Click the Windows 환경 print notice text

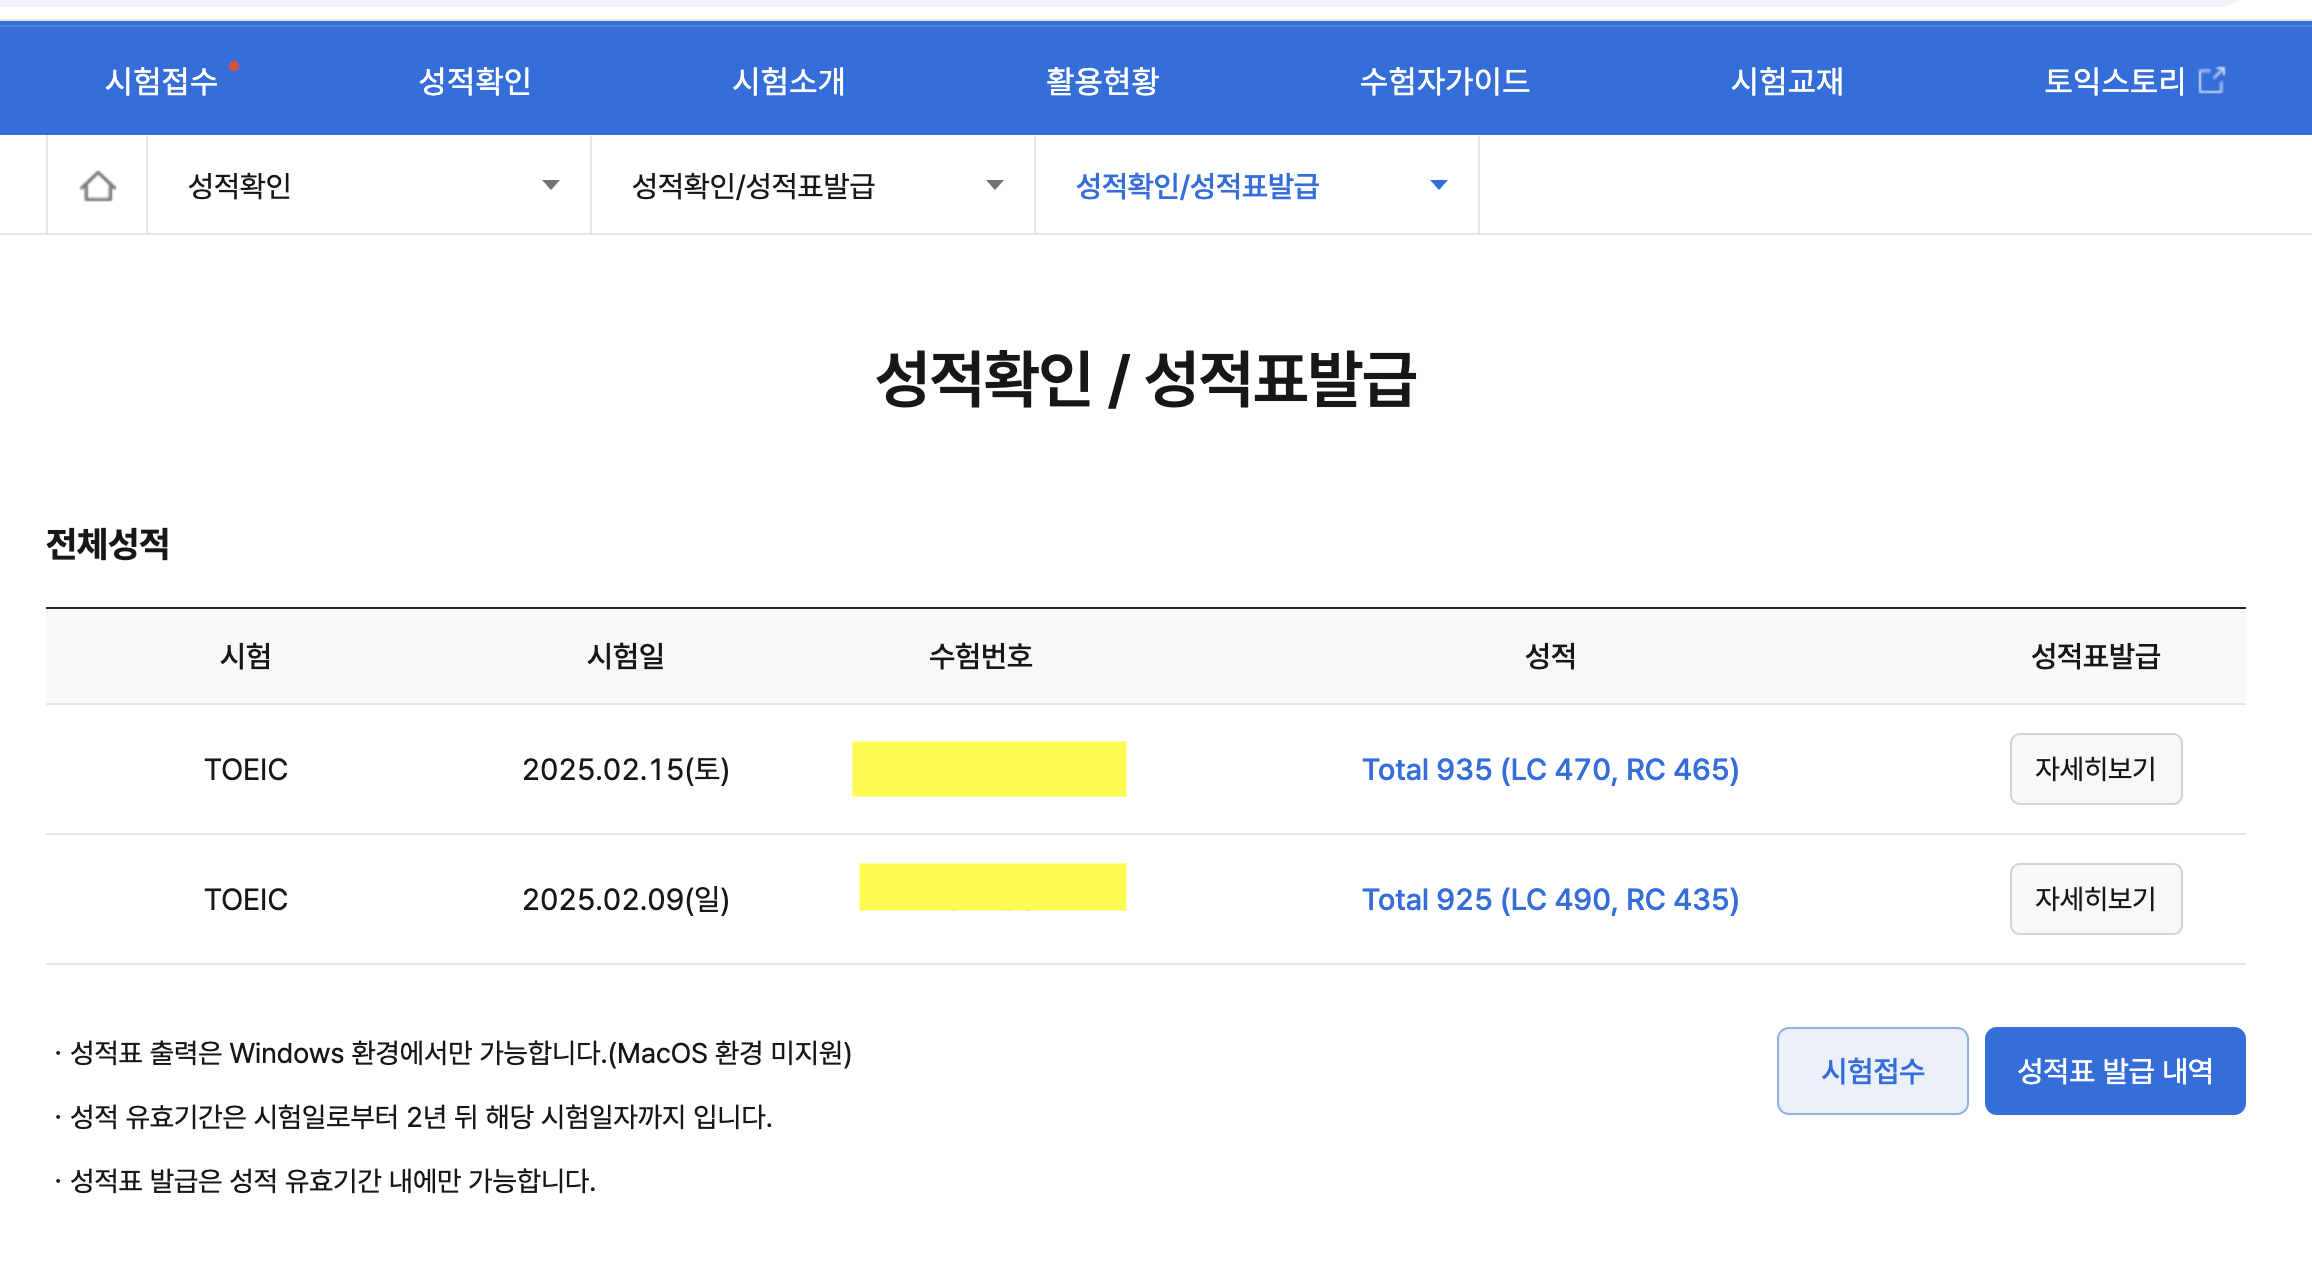pos(460,1053)
